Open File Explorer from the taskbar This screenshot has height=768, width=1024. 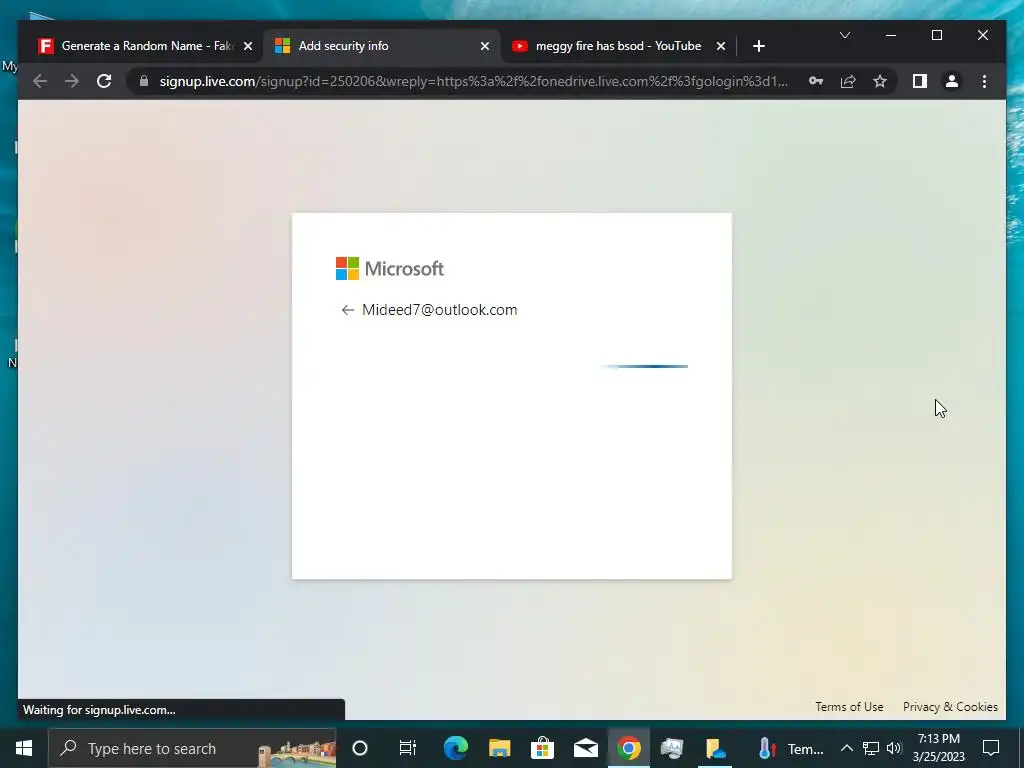click(x=500, y=748)
